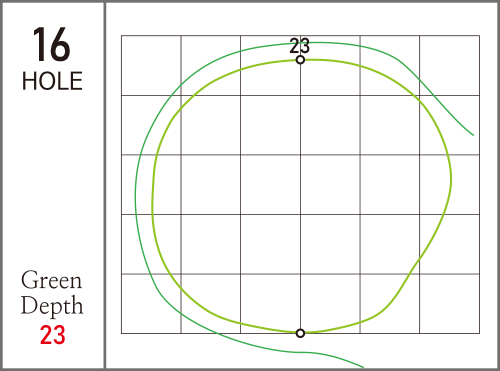This screenshot has width=500, height=371.
Task: Click the top green depth marker circle
Action: pos(300,60)
